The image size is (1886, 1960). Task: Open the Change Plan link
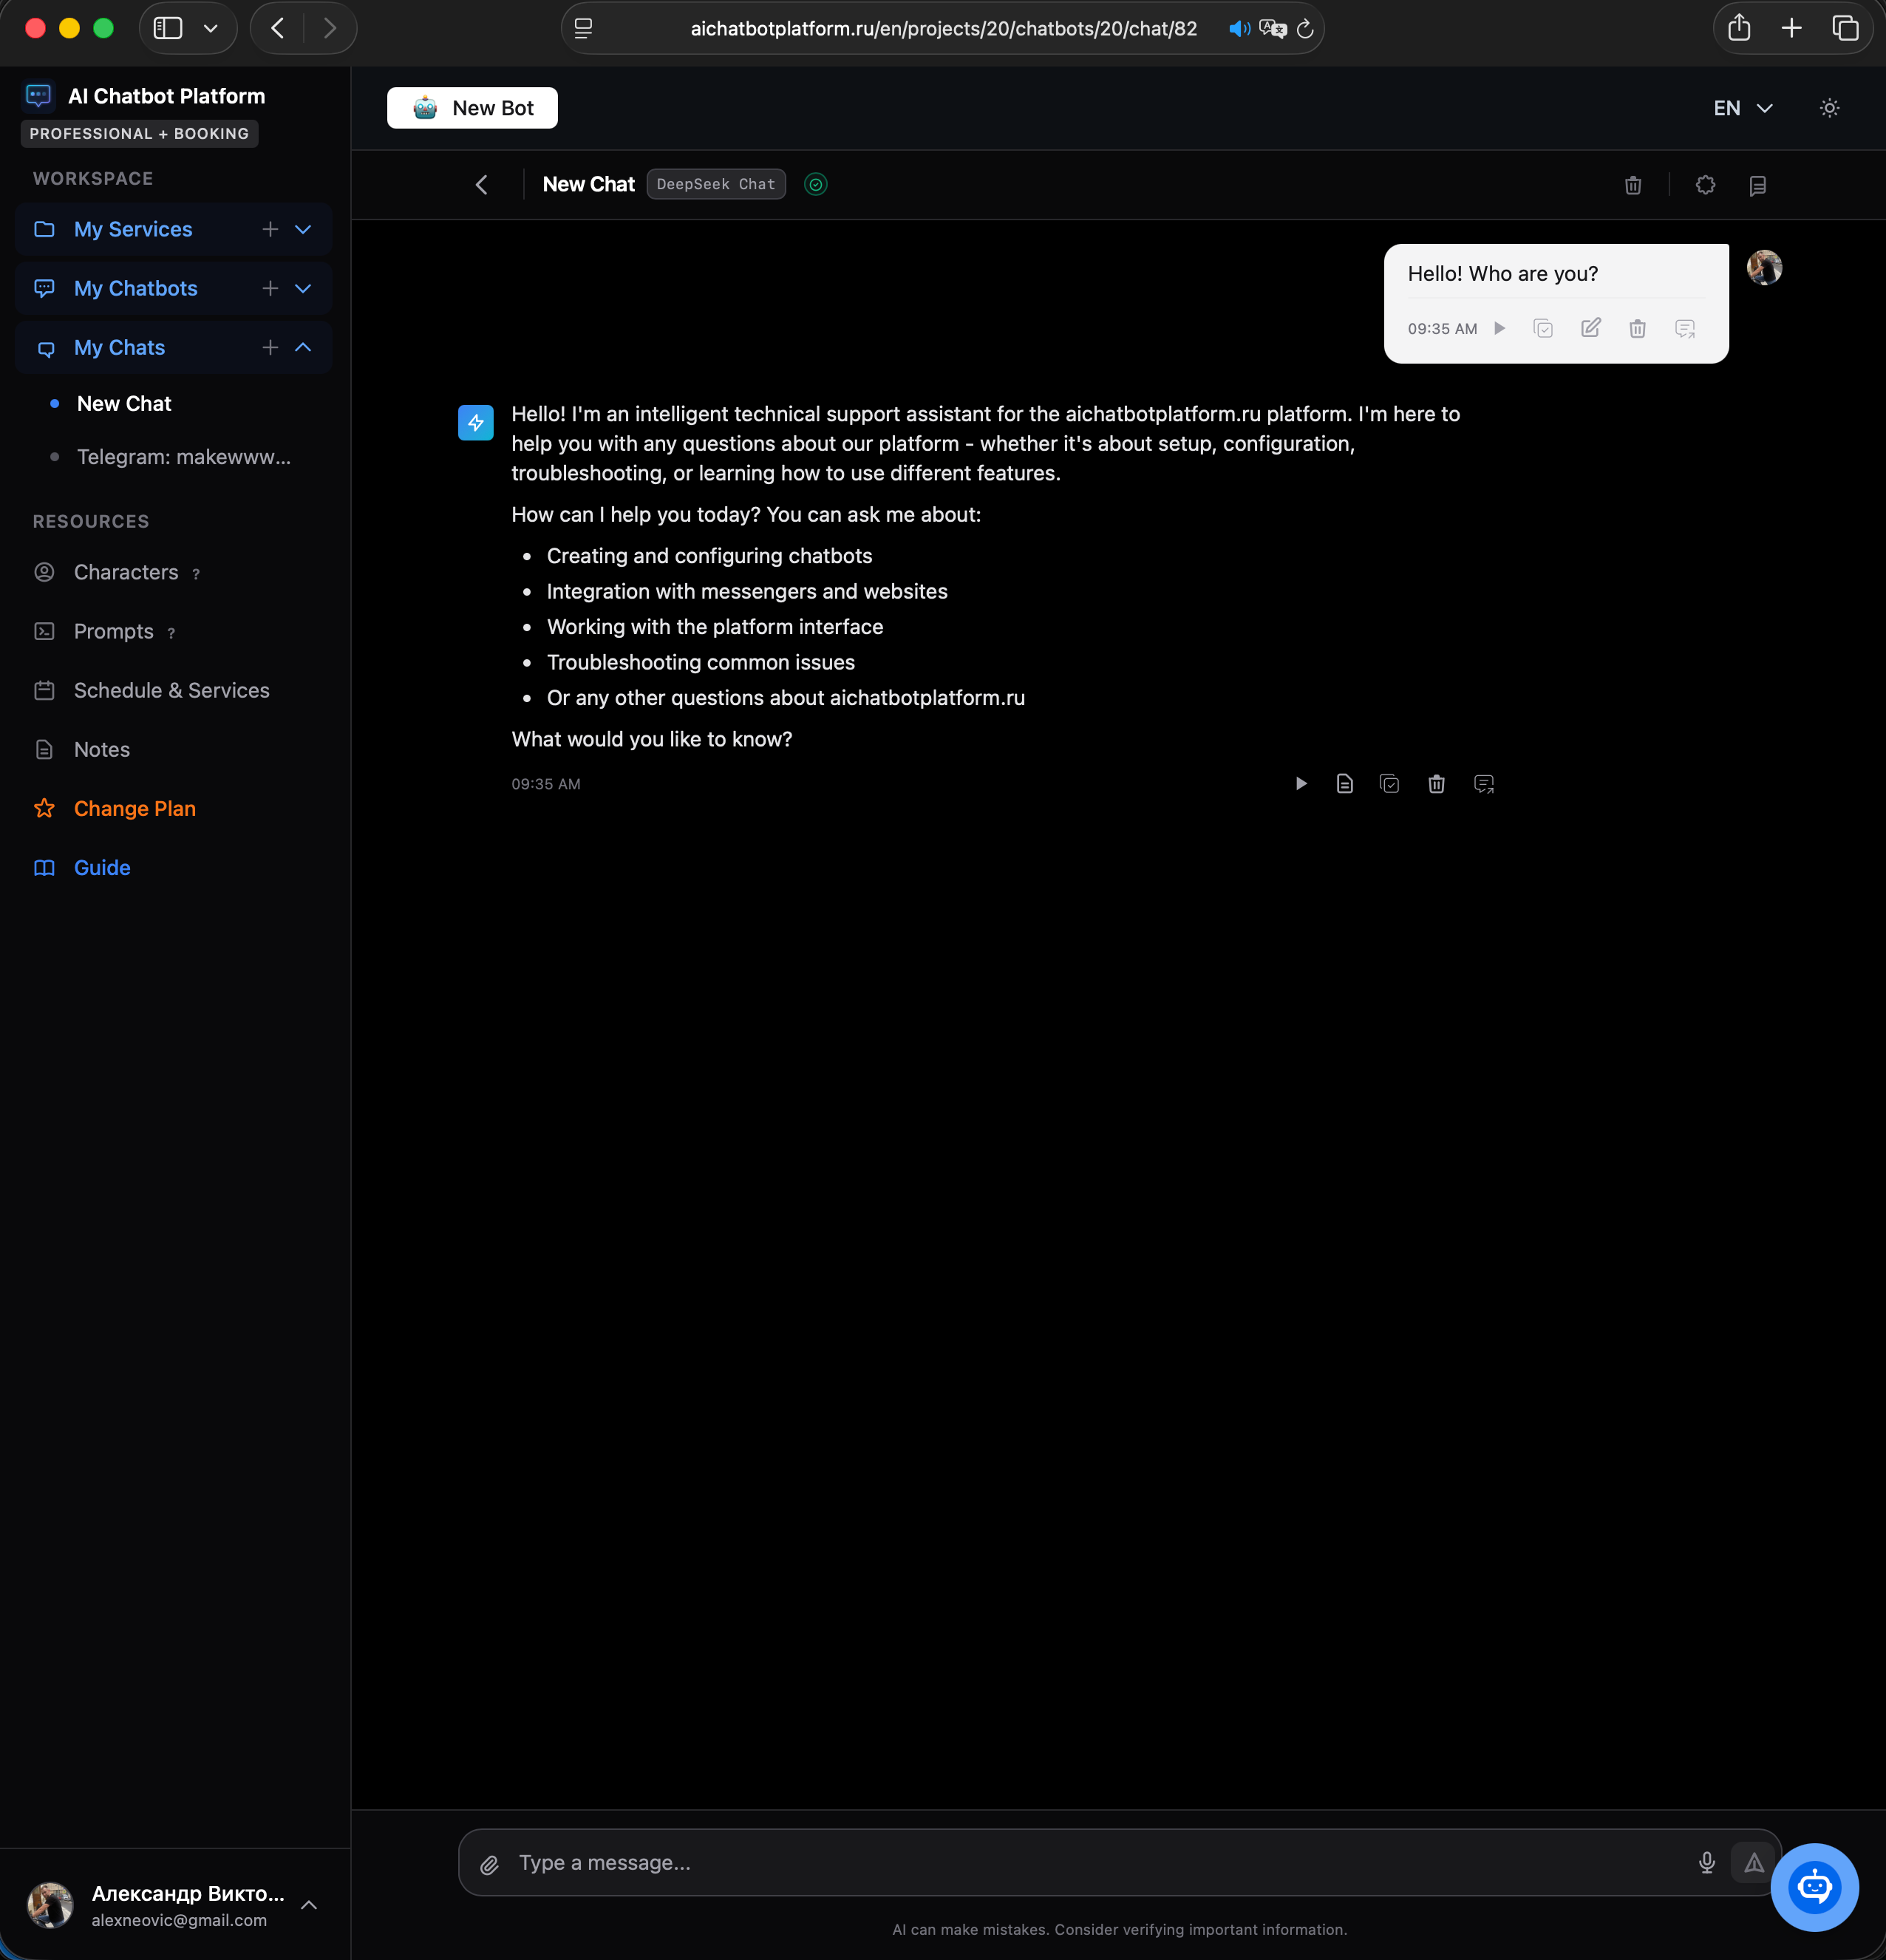pyautogui.click(x=135, y=808)
